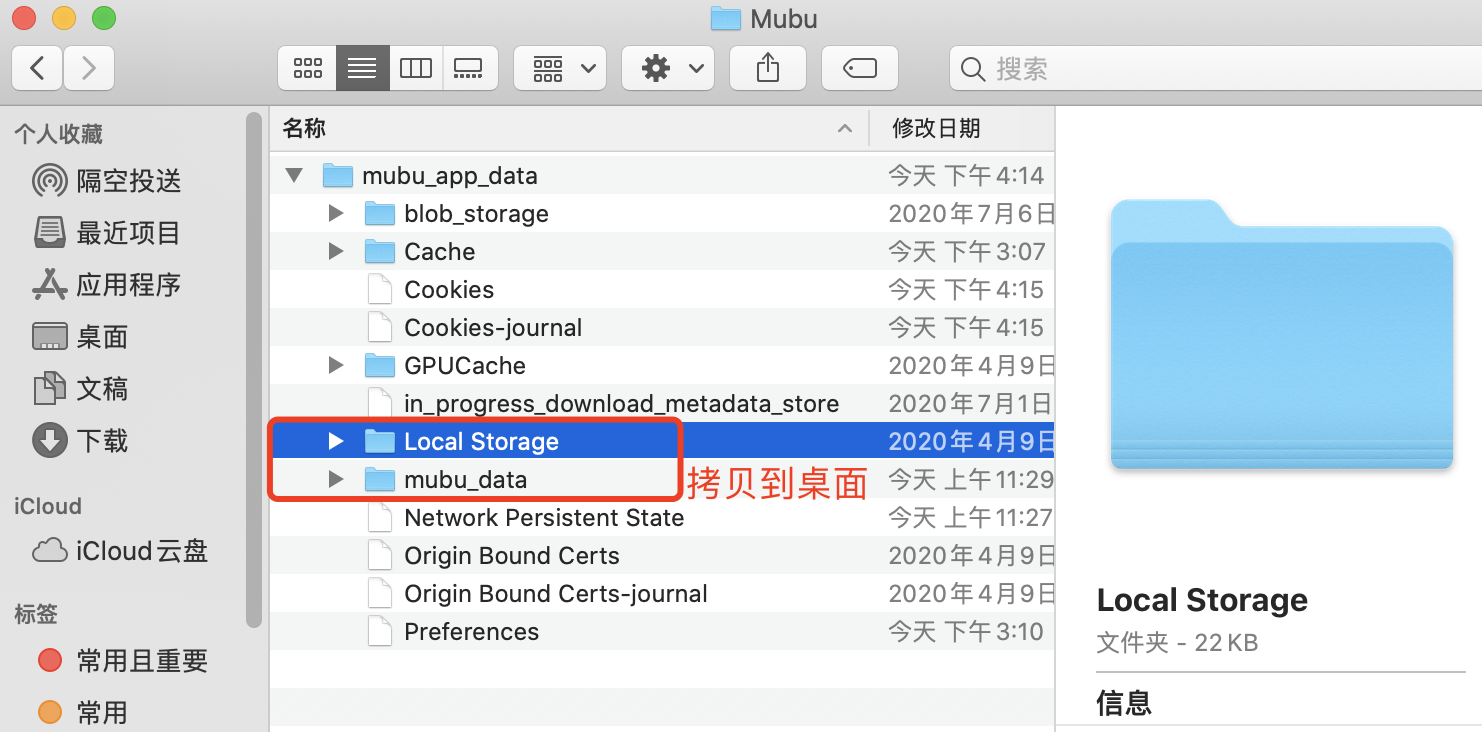This screenshot has width=1482, height=732.
Task: Focus the 搜索 search field
Action: click(x=1215, y=68)
